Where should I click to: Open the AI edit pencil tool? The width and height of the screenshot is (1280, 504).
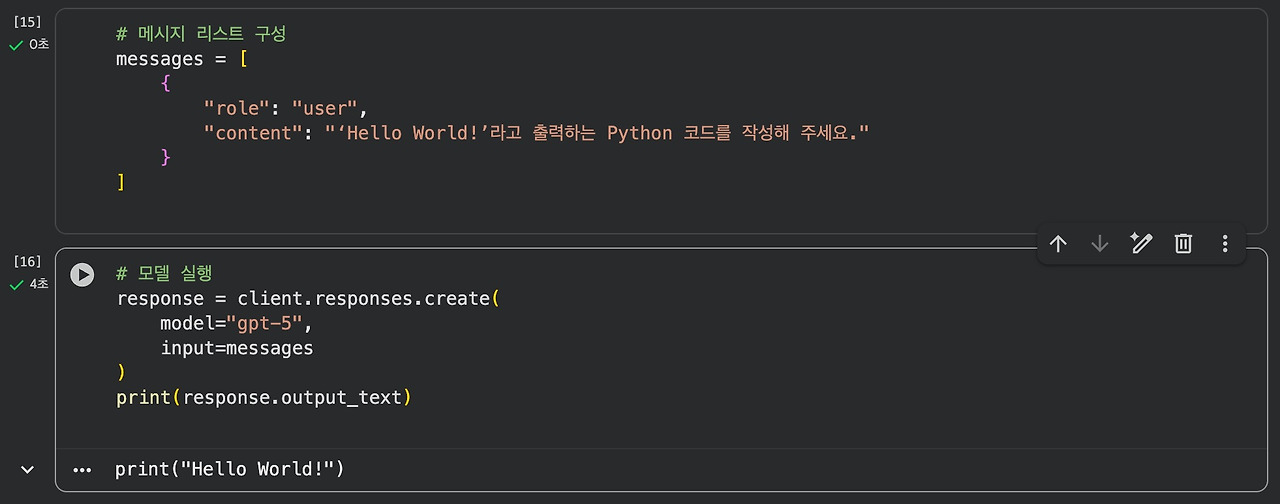(x=1141, y=243)
